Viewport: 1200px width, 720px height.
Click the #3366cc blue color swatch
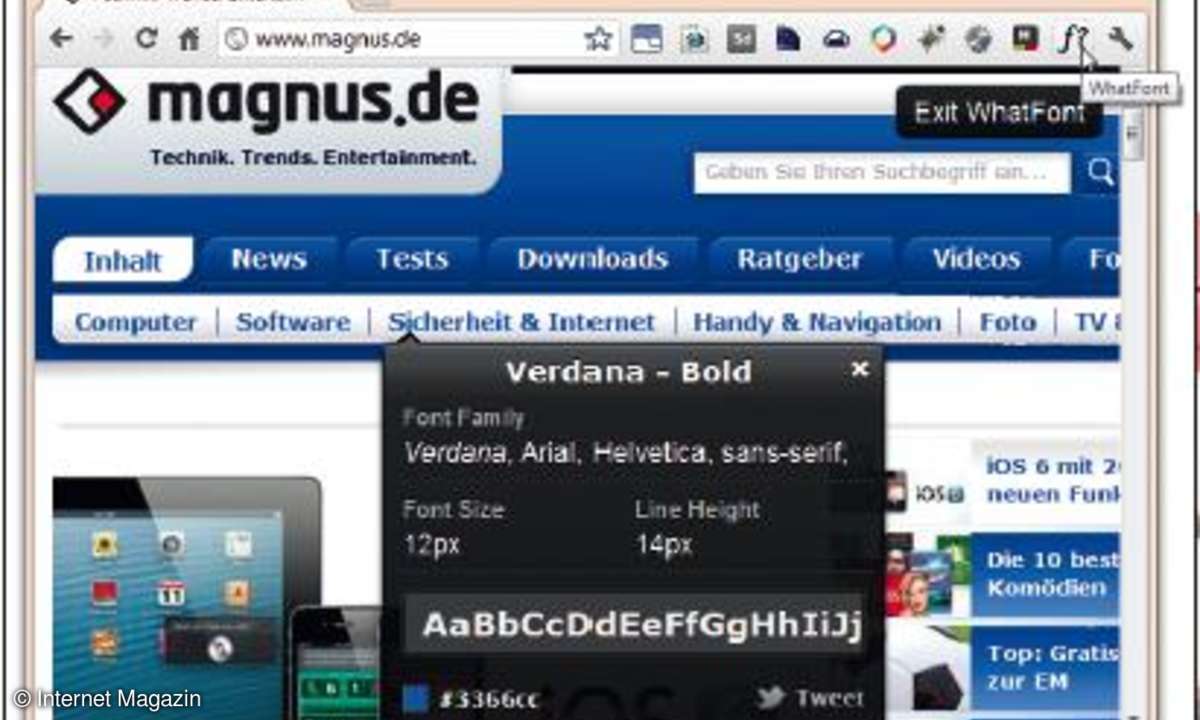click(415, 699)
